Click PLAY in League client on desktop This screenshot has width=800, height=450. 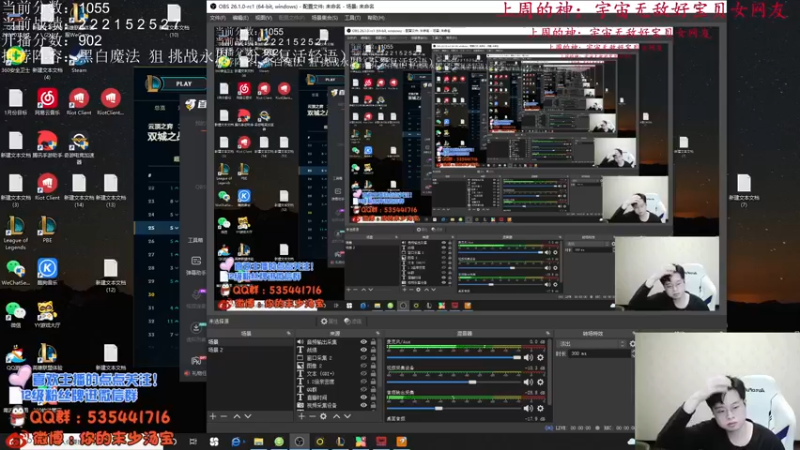pos(184,84)
